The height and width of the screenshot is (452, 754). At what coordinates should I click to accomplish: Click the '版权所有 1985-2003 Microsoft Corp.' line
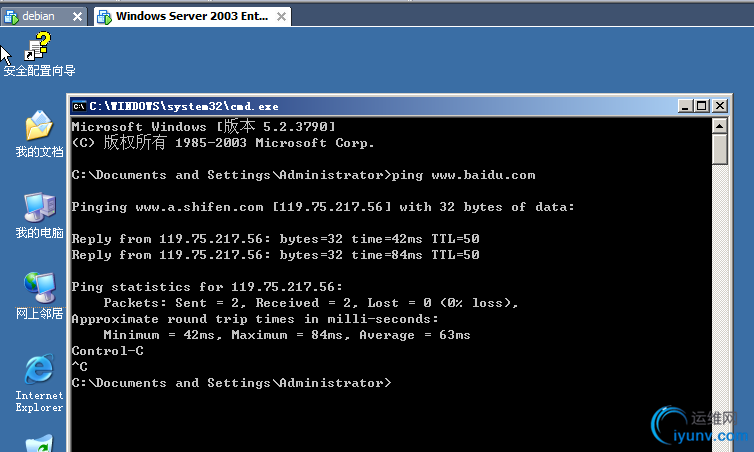(223, 142)
